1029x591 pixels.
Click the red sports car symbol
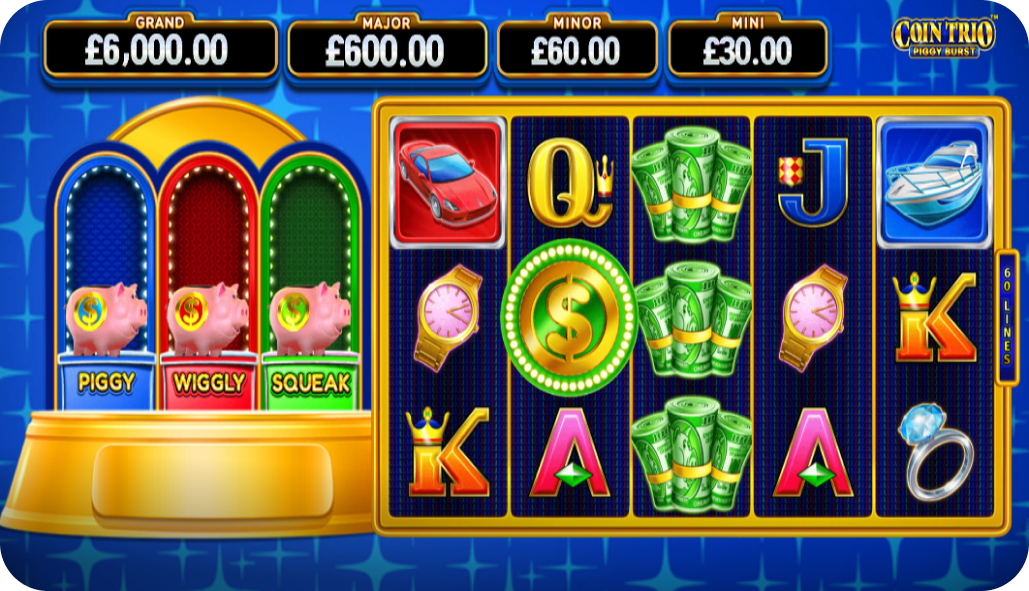click(x=448, y=182)
